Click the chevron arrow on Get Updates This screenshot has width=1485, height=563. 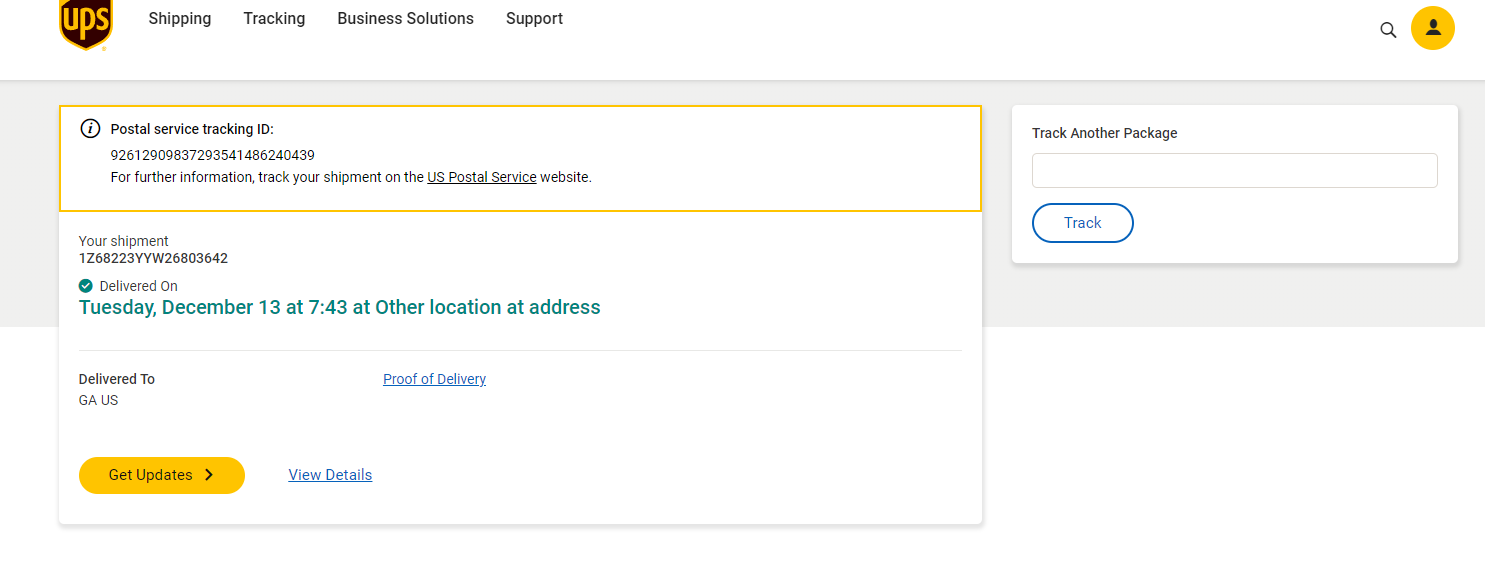pyautogui.click(x=209, y=475)
